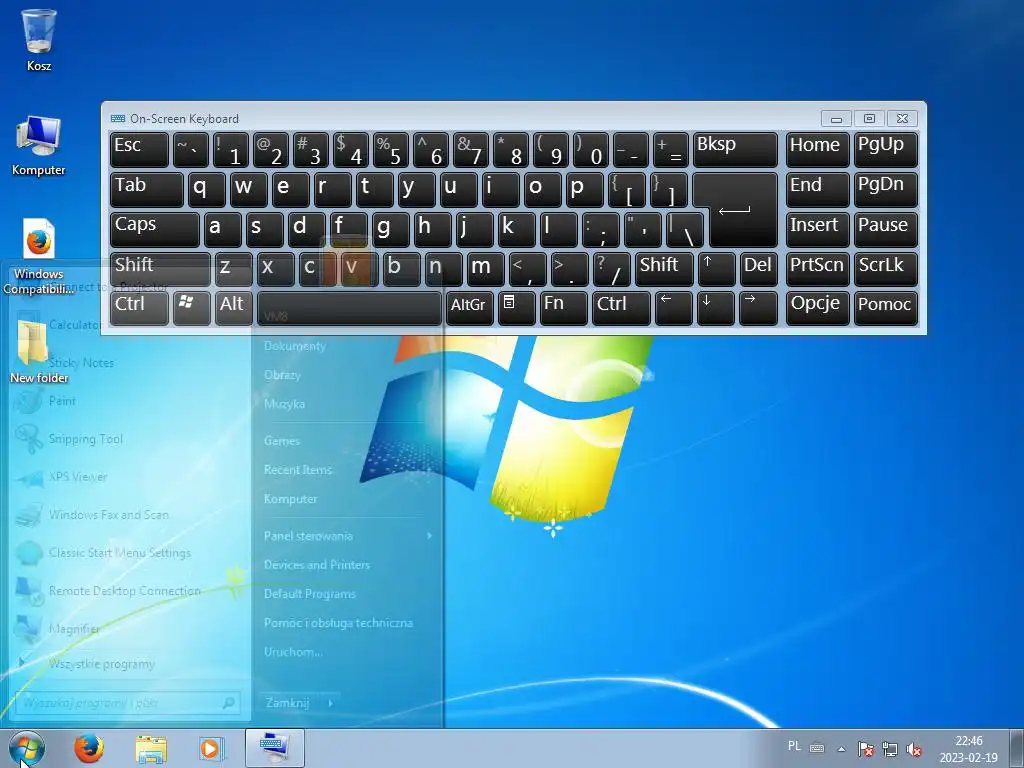This screenshot has width=1024, height=768.
Task: Toggle the right Shift key
Action: click(664, 269)
